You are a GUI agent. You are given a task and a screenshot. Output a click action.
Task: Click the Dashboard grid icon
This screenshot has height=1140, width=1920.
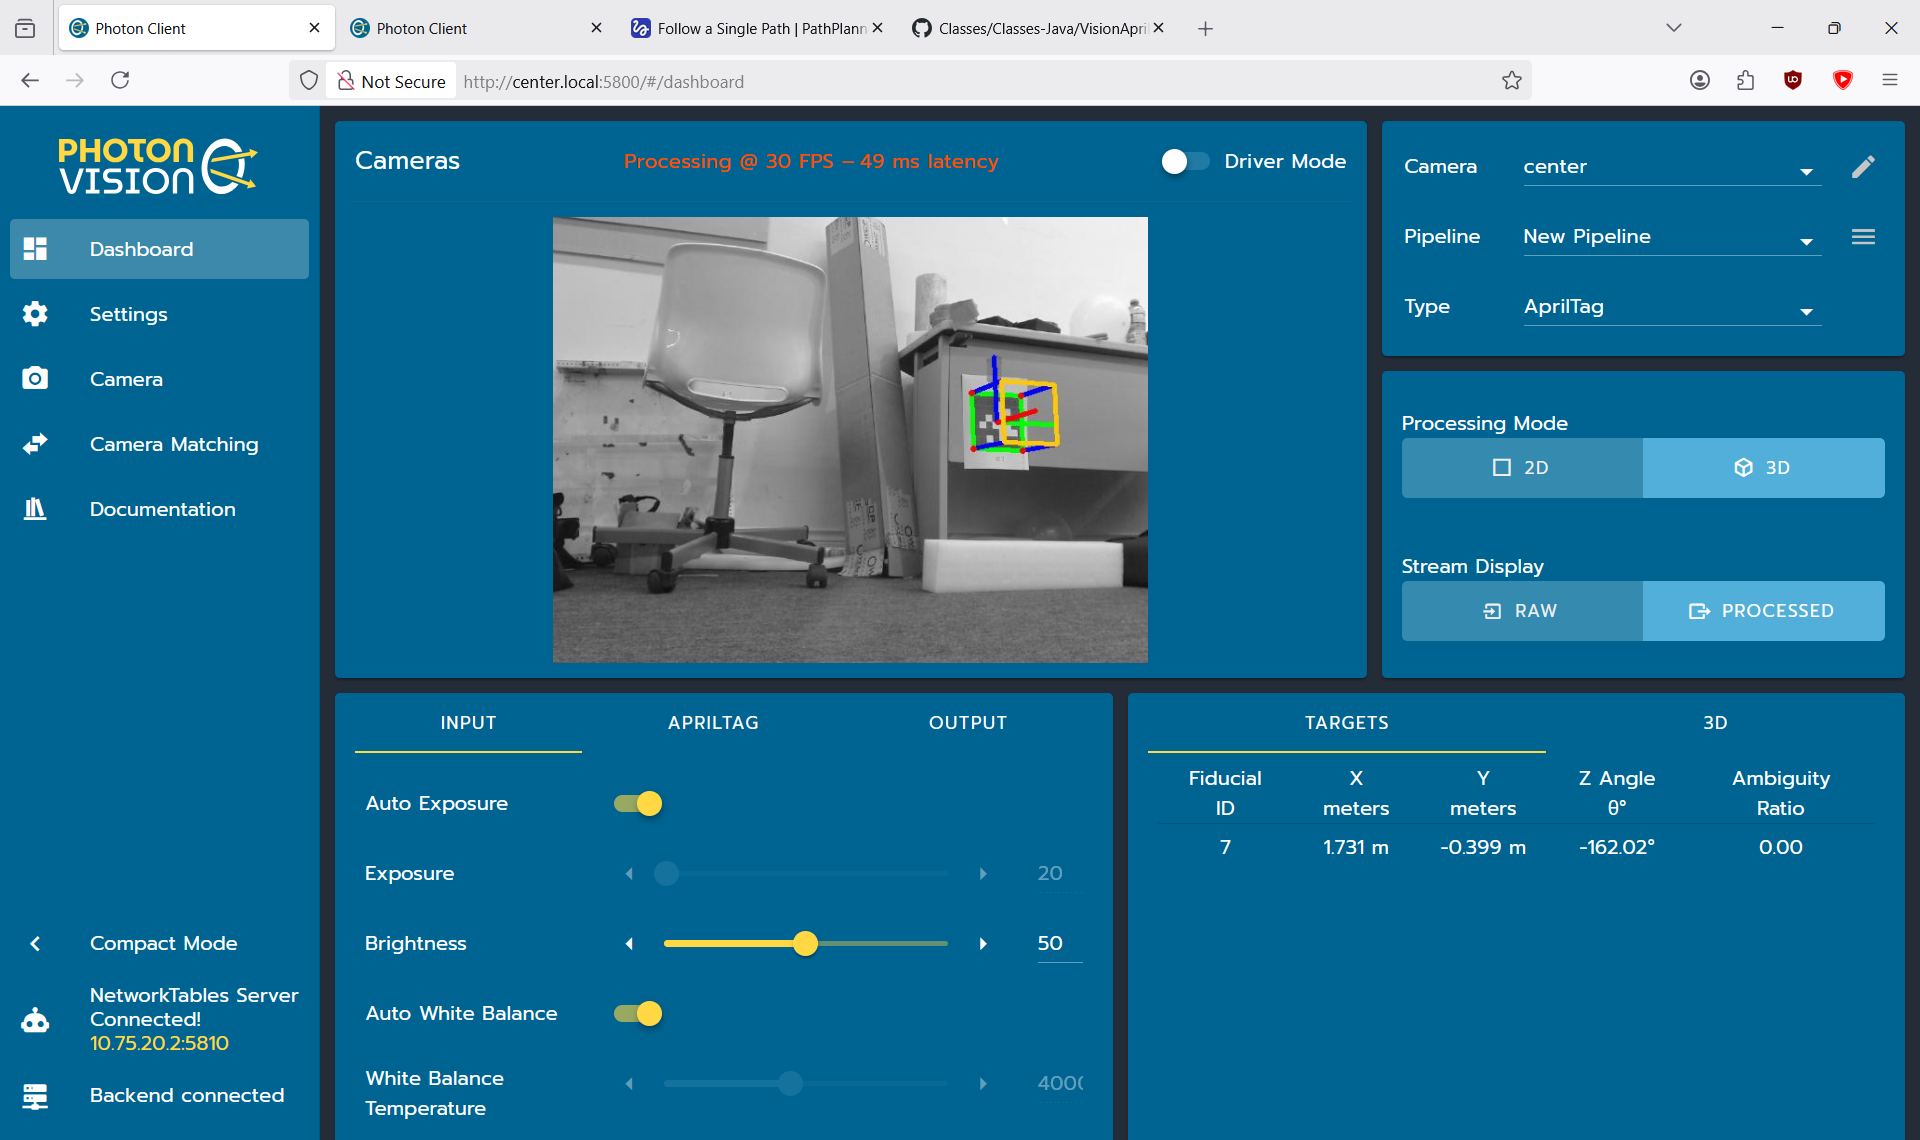click(35, 249)
